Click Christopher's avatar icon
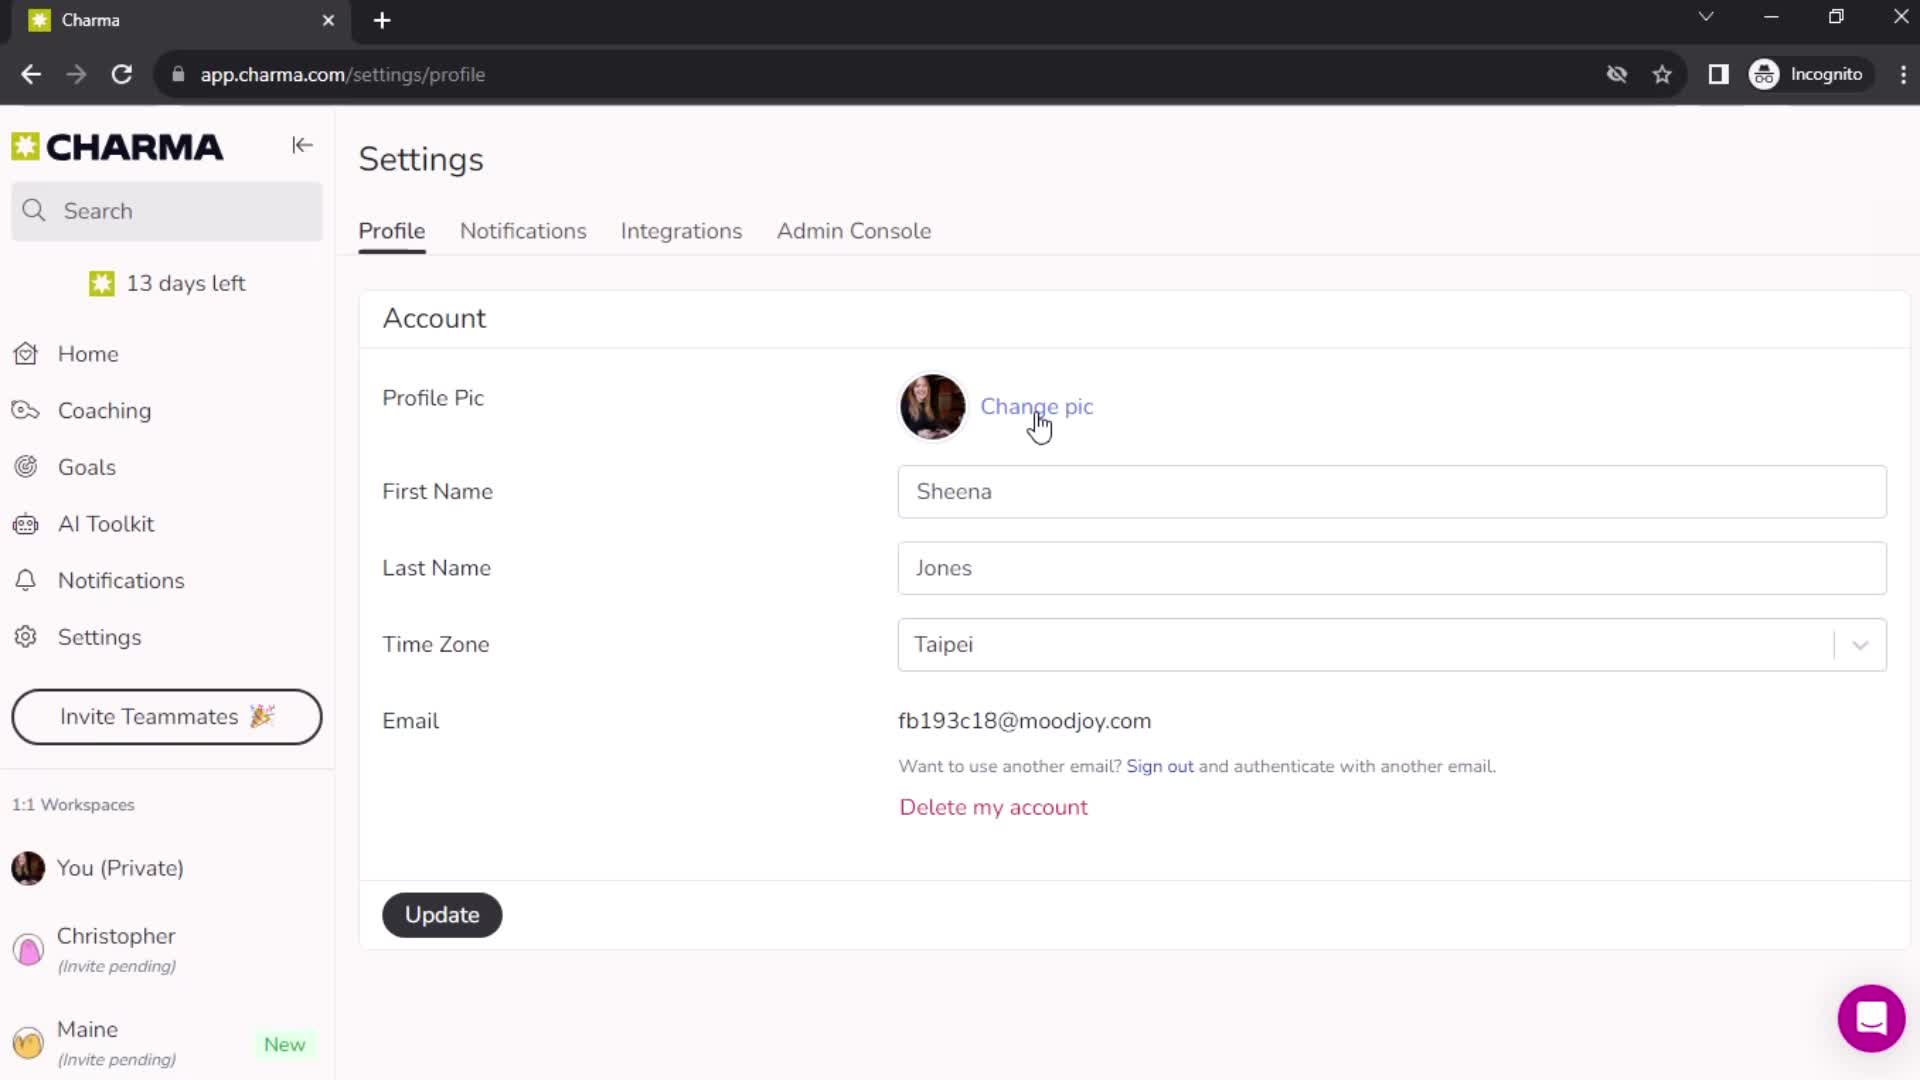The width and height of the screenshot is (1920, 1080). pos(28,949)
